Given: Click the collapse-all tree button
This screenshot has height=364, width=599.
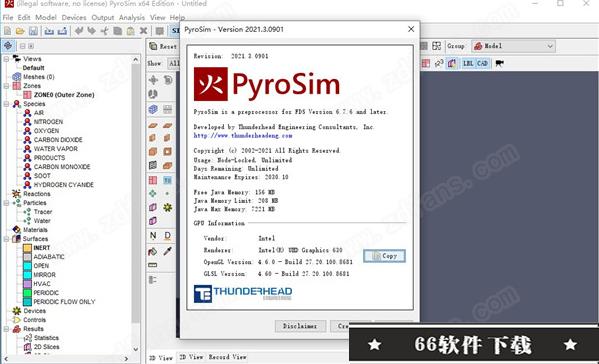Looking at the screenshot, I should click(x=23, y=46).
